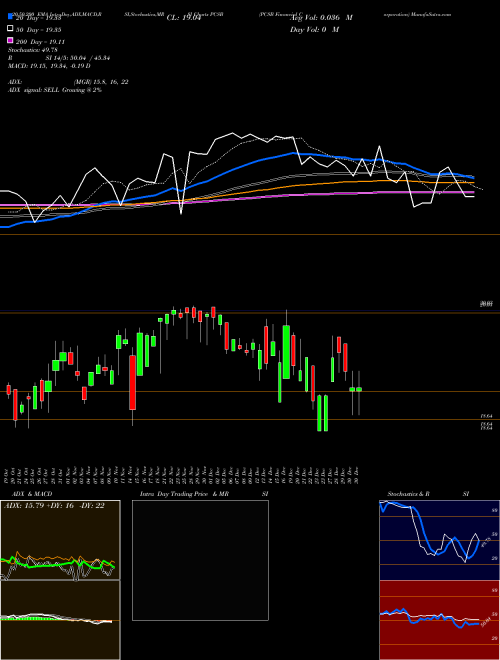The height and width of the screenshot is (660, 500).
Task: Click the '19 Oct' date axis label
Action: pos(8,475)
